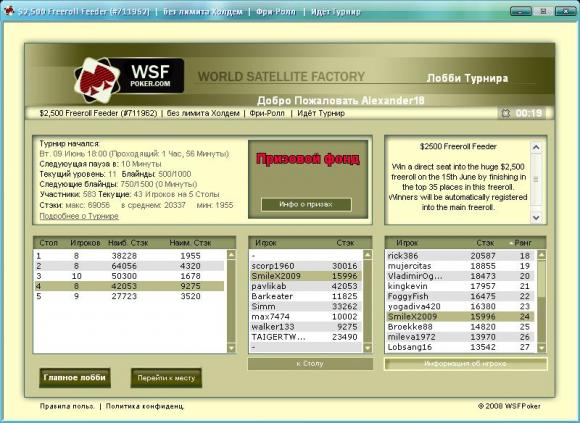Open the Политика конфиденц. link
Viewport: 580px width, 423px height.
(x=145, y=406)
